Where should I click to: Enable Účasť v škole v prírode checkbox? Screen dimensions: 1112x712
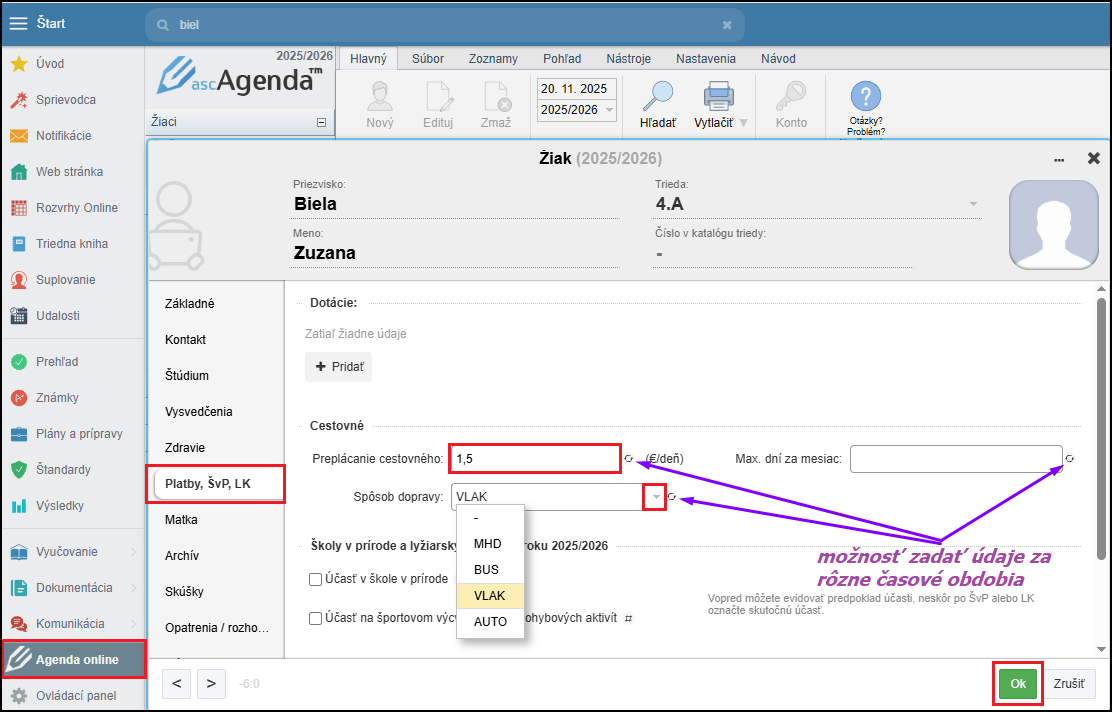click(315, 579)
